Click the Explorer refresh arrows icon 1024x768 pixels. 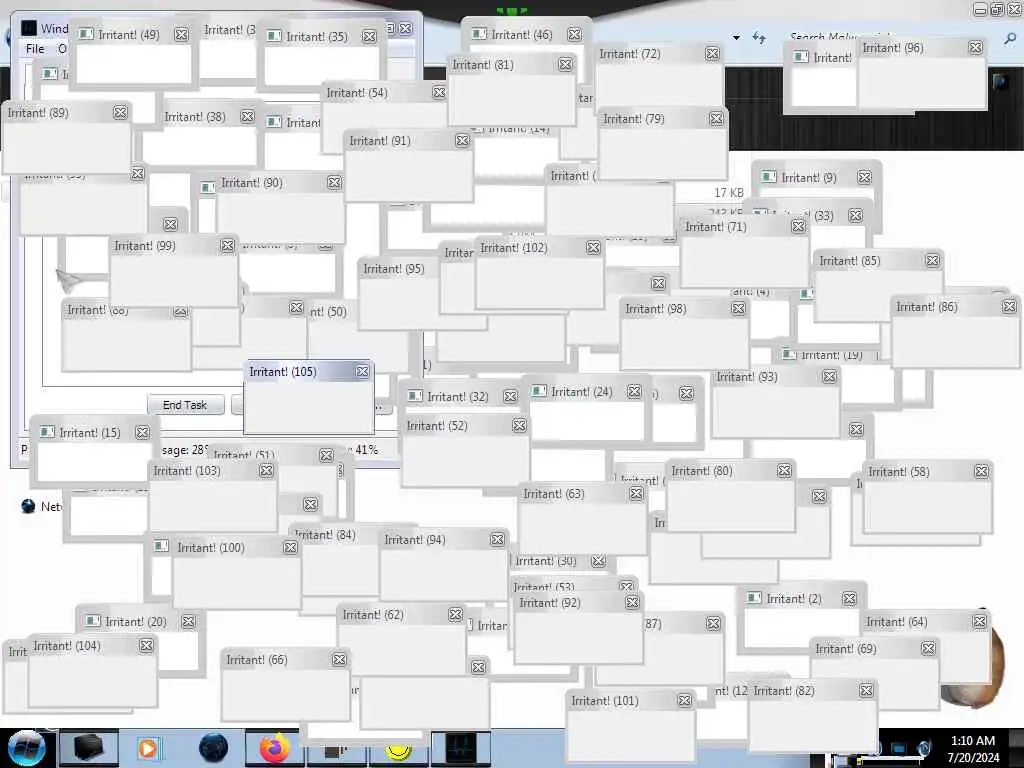(758, 38)
